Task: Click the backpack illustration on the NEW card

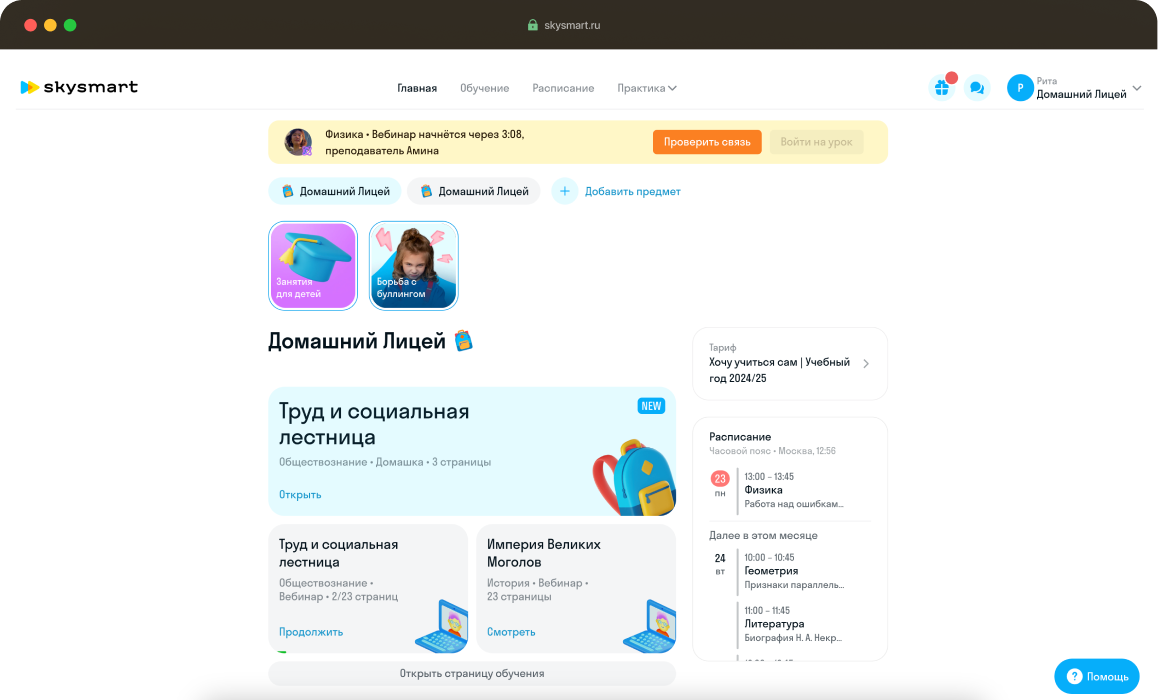Action: [634, 477]
